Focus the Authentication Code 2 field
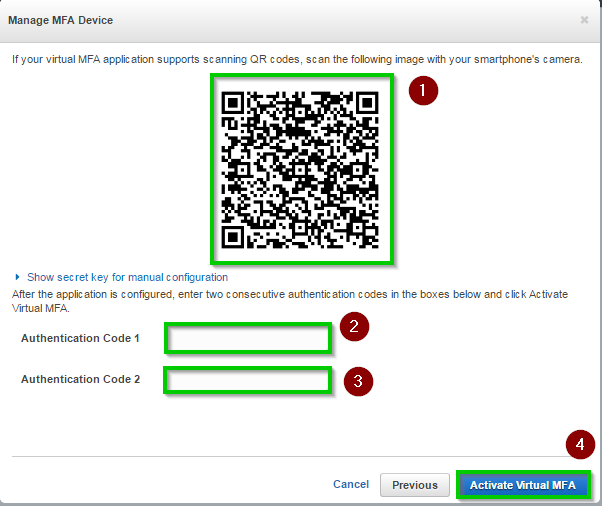Image resolution: width=602 pixels, height=506 pixels. pos(247,380)
